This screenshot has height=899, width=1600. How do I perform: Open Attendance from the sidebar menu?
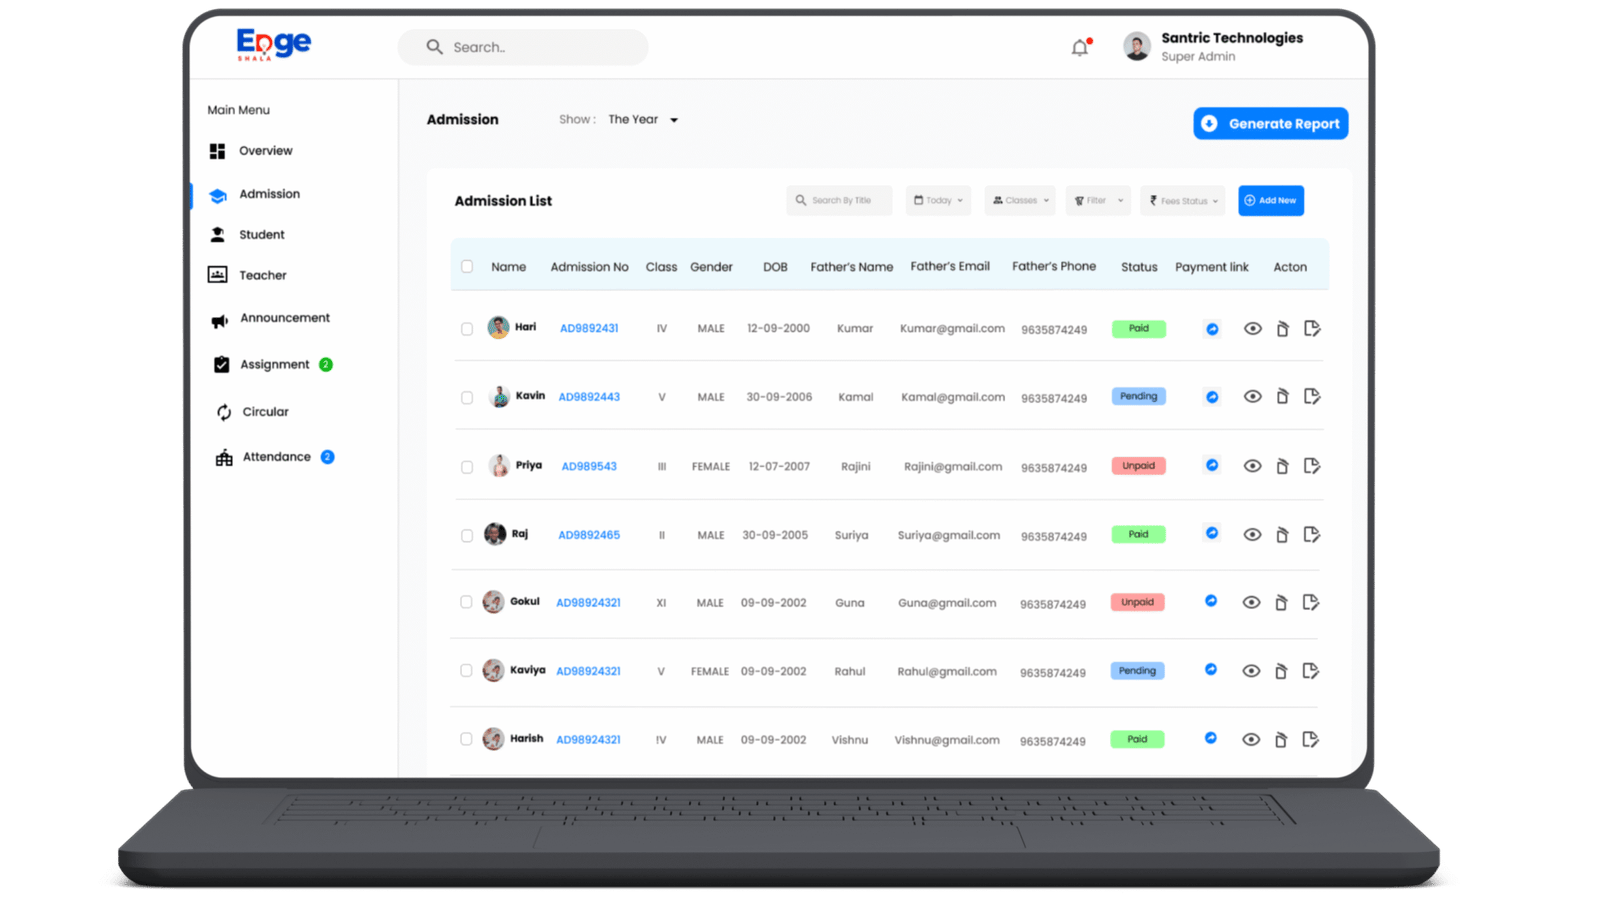click(276, 457)
